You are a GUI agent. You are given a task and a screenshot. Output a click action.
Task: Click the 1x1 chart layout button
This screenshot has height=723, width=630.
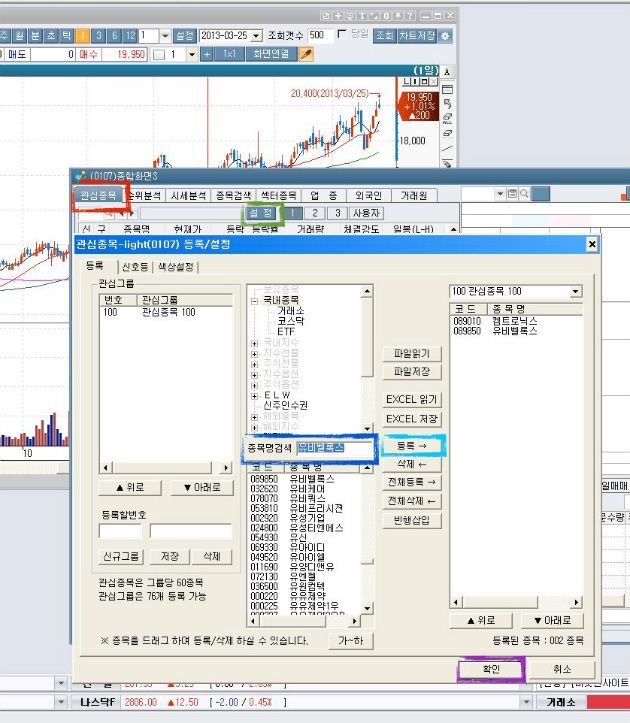(x=229, y=54)
